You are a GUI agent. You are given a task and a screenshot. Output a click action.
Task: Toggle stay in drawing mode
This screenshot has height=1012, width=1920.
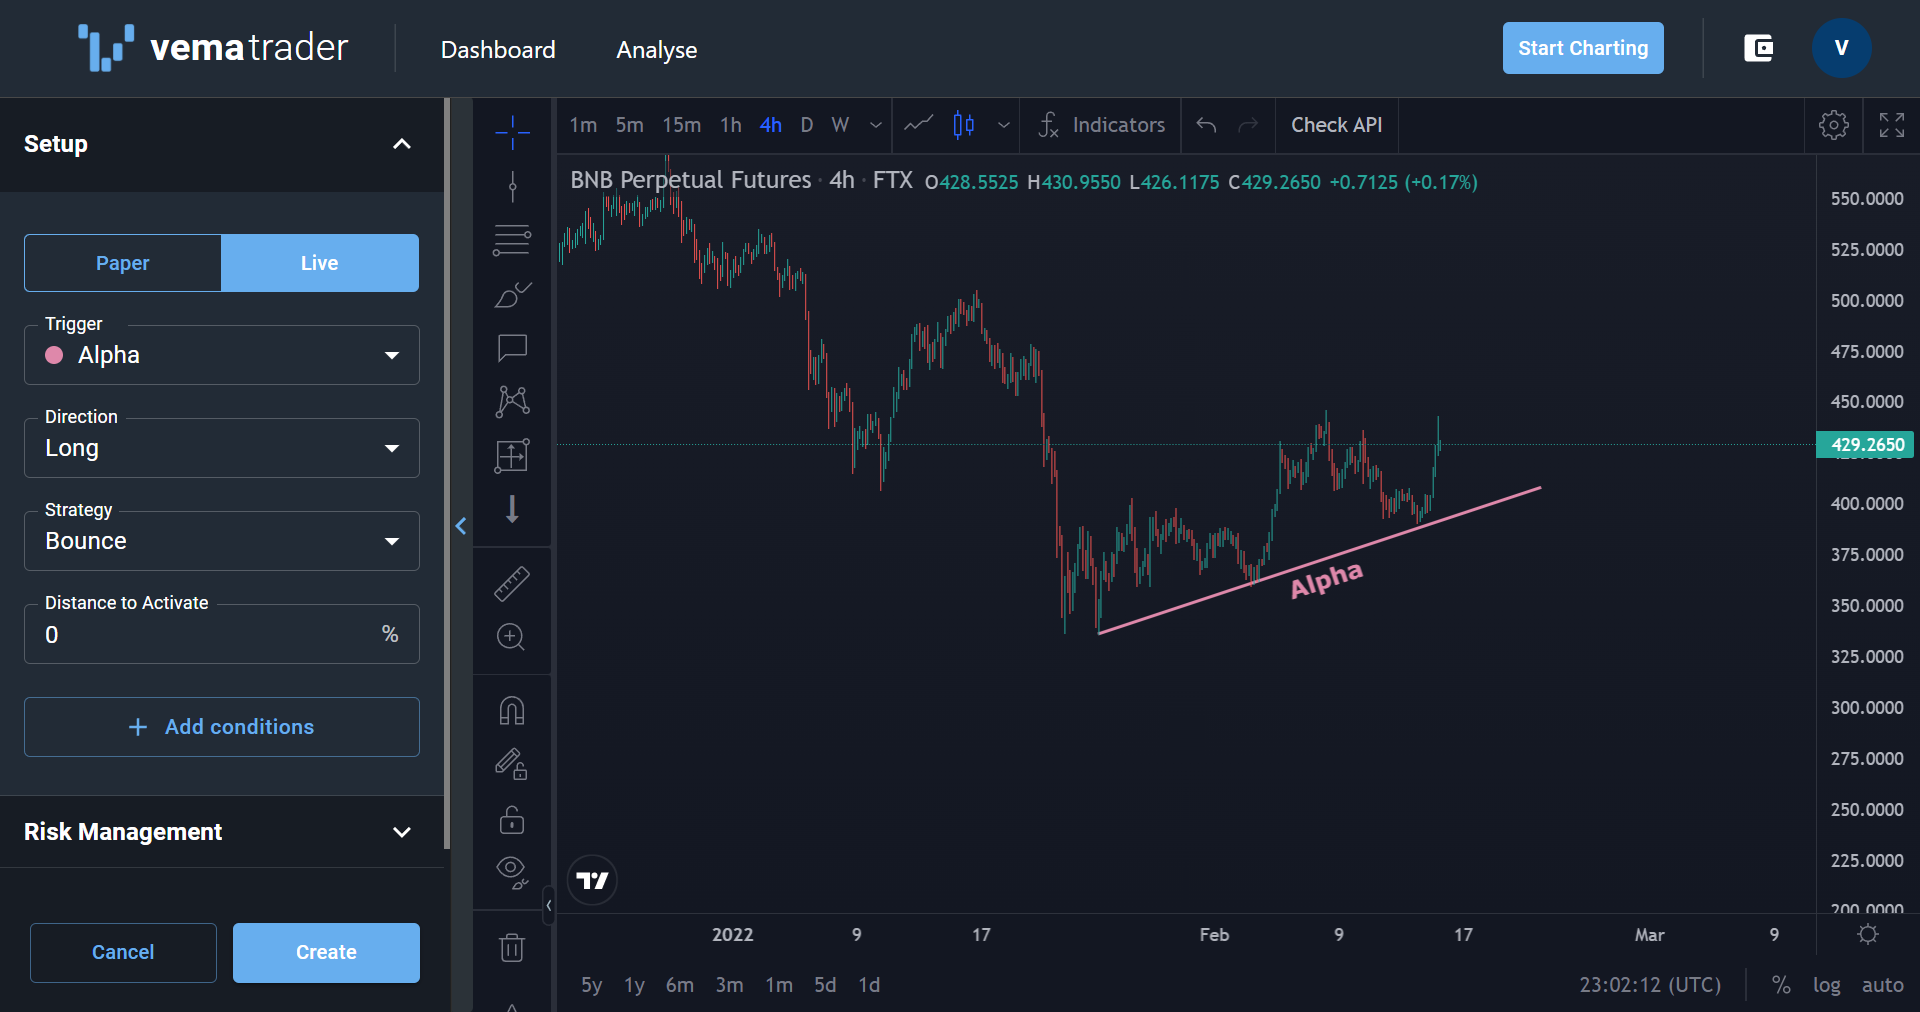tap(512, 765)
